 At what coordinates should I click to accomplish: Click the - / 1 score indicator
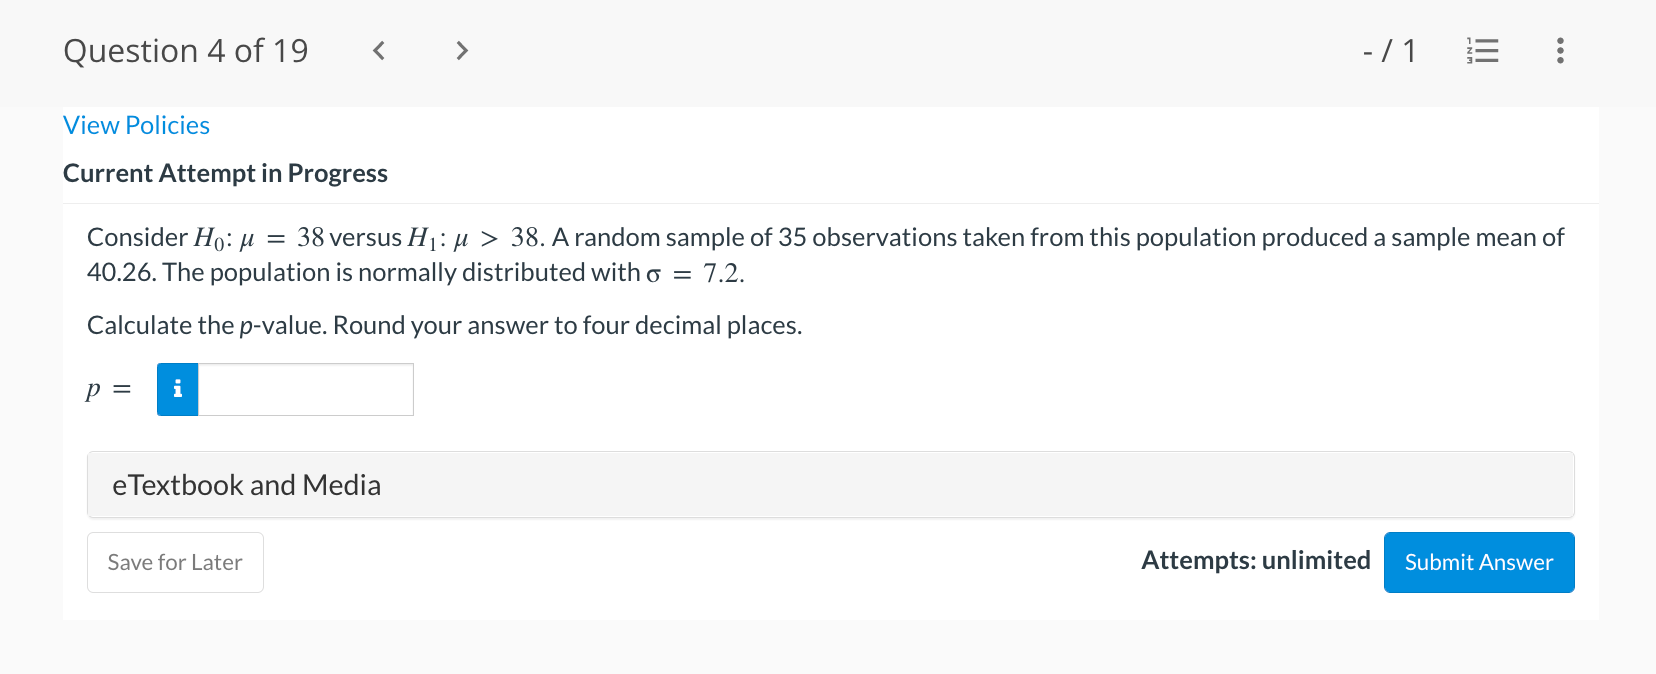(1389, 51)
